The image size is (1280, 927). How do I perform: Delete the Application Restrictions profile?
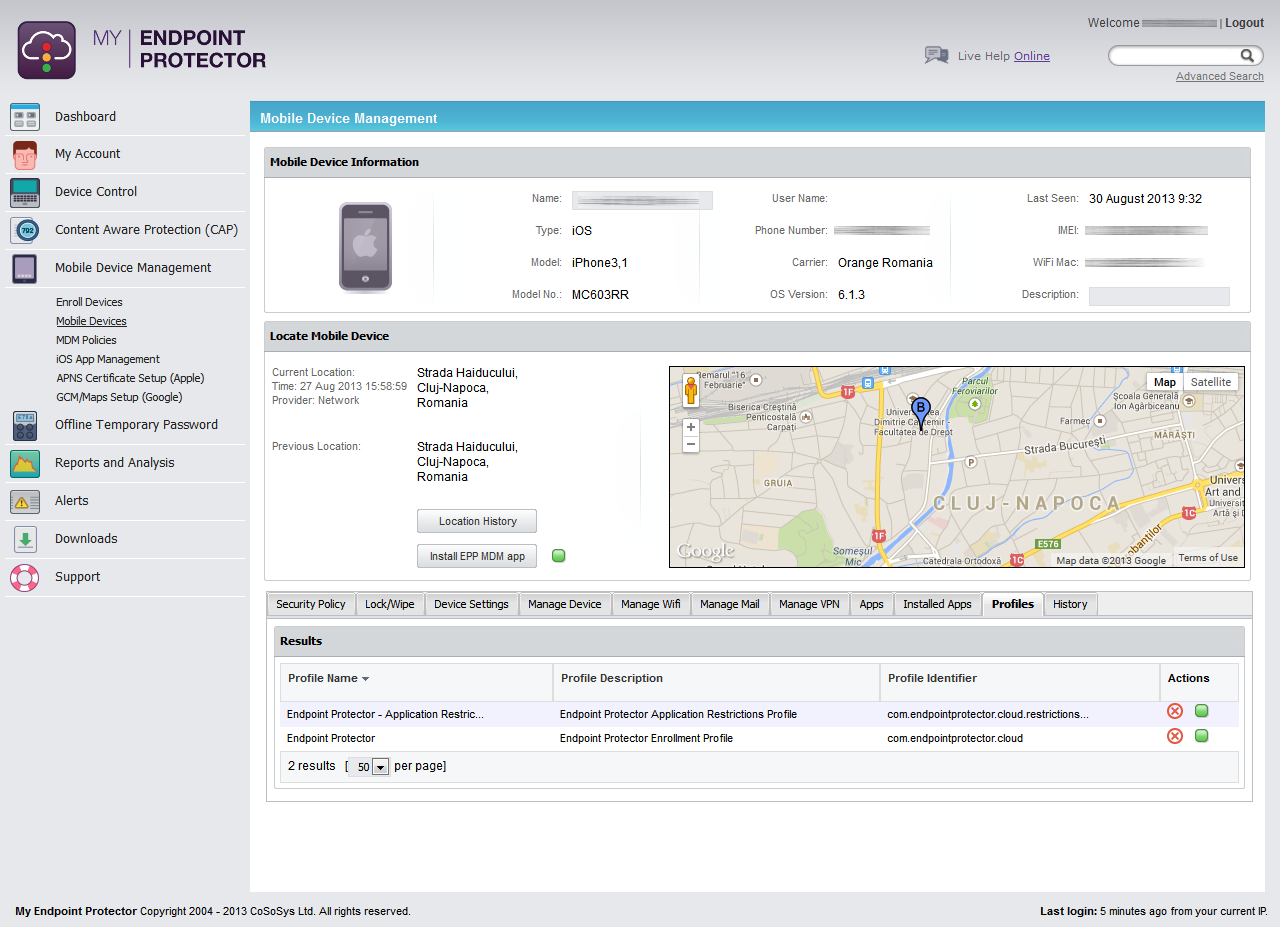point(1175,711)
